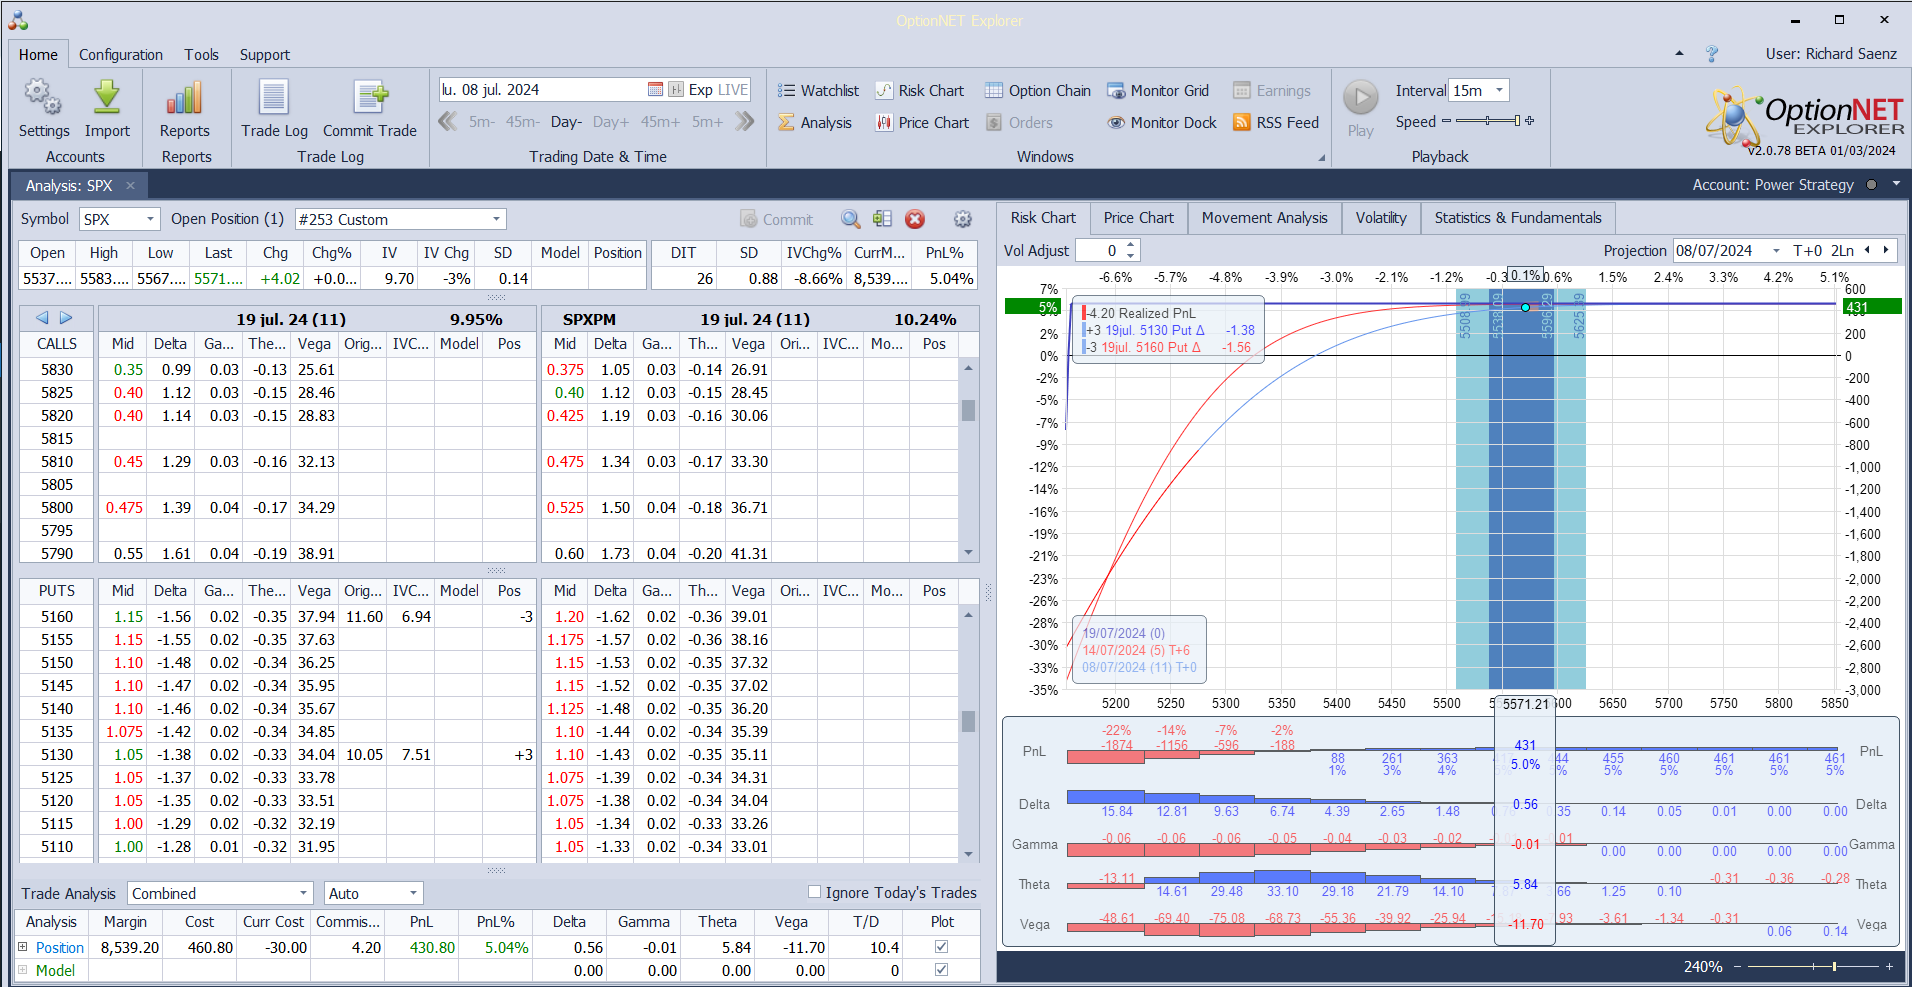Open the Trade Log document icon

click(x=274, y=98)
